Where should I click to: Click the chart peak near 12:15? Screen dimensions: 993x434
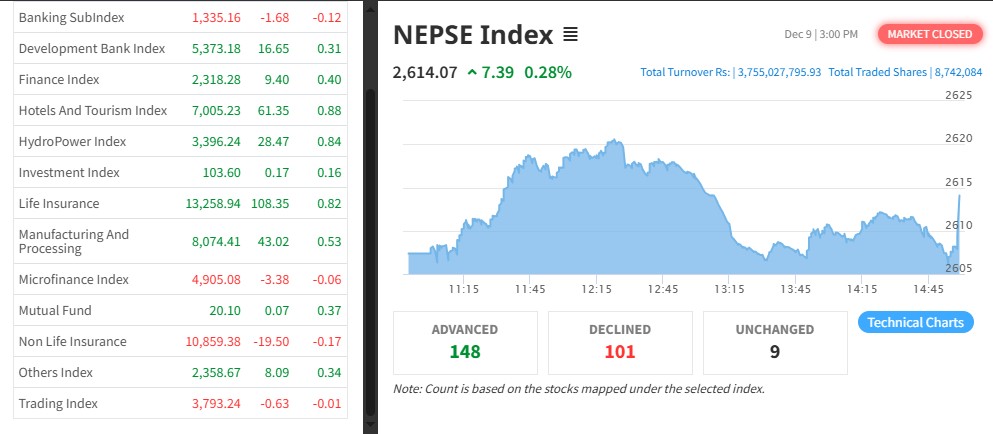[x=607, y=144]
